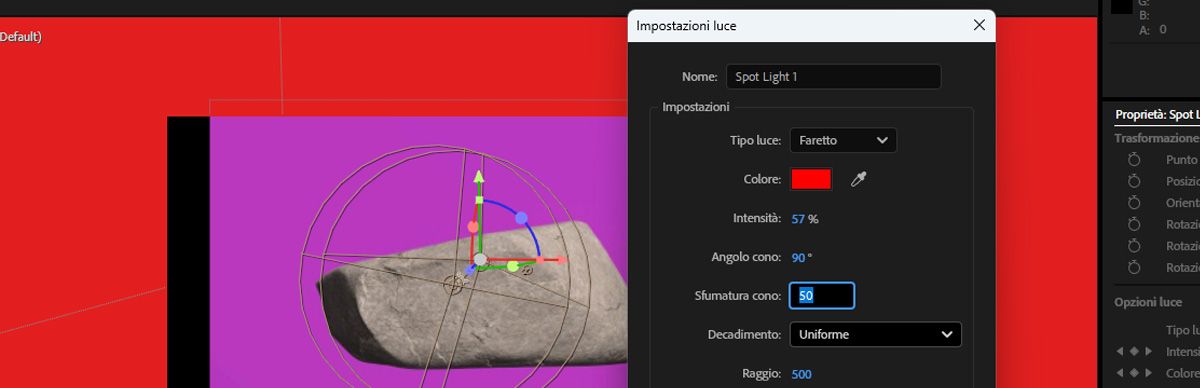Click the Sfumatura cono field with 50
This screenshot has width=1200, height=388.
pos(822,295)
